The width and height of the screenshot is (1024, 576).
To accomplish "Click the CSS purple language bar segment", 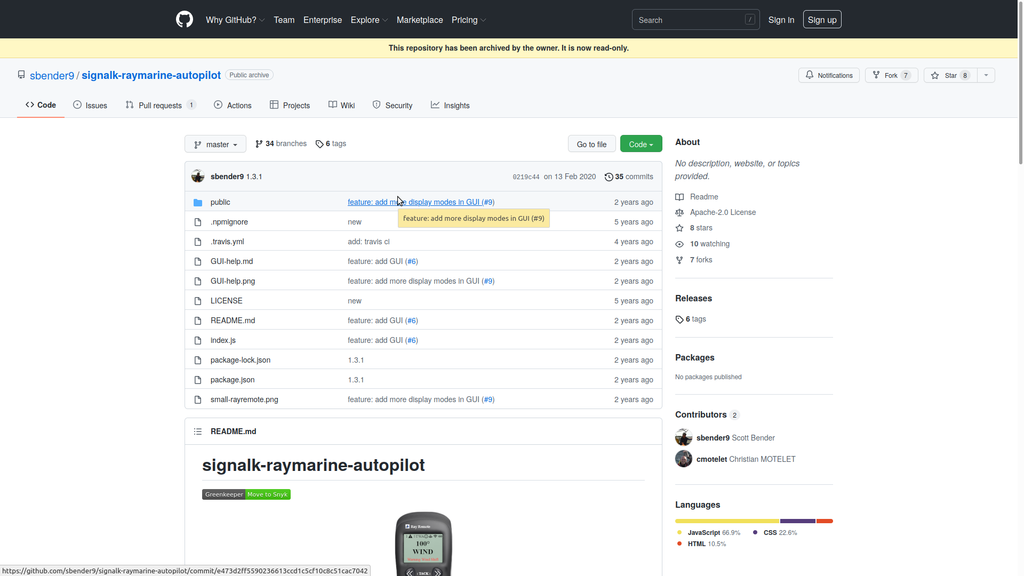I will (798, 521).
